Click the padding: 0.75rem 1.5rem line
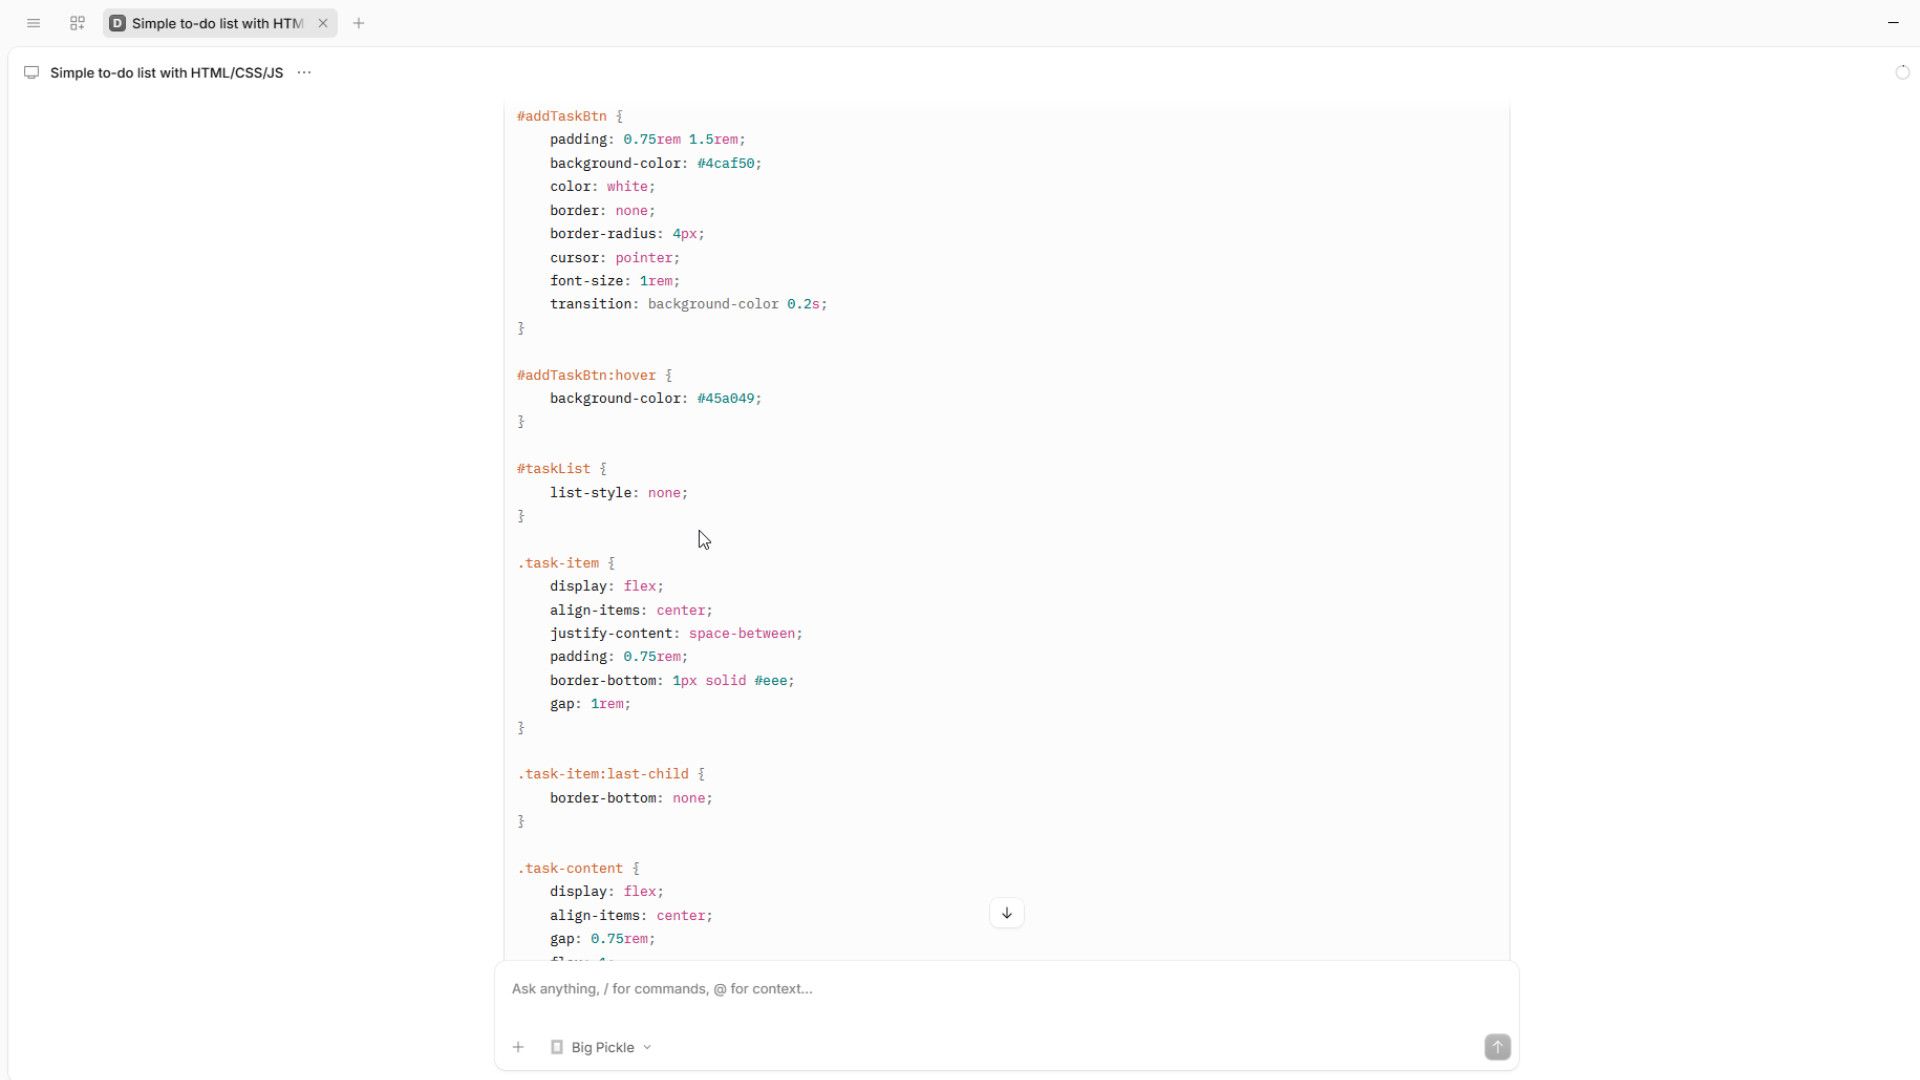Image resolution: width=1920 pixels, height=1080 pixels. tap(648, 139)
